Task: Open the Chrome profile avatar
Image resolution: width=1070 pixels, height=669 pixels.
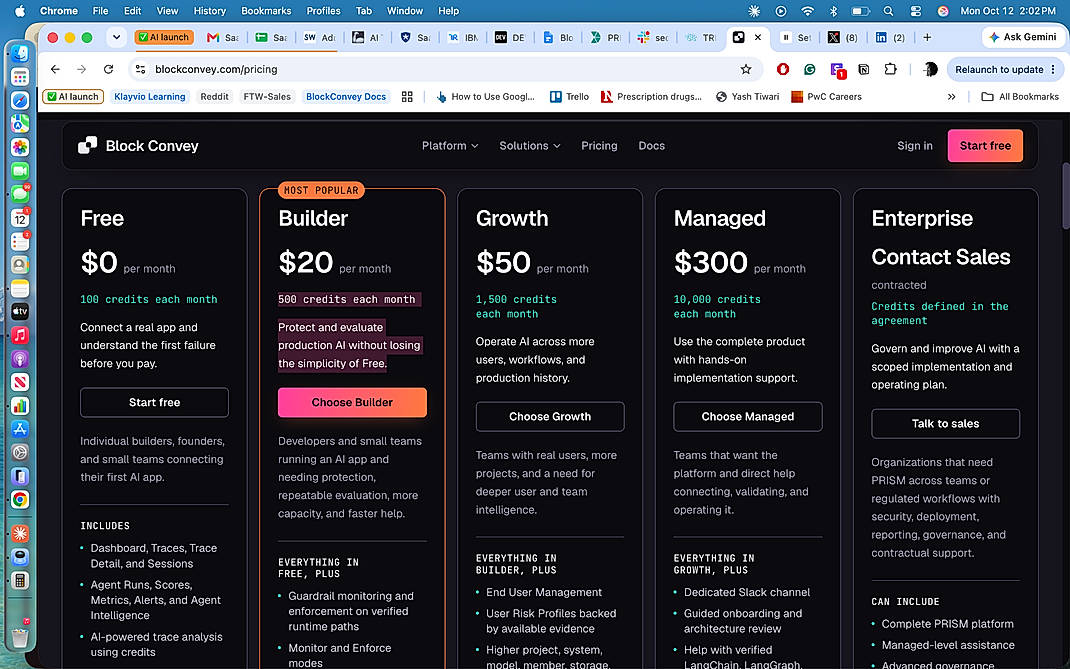Action: point(929,69)
